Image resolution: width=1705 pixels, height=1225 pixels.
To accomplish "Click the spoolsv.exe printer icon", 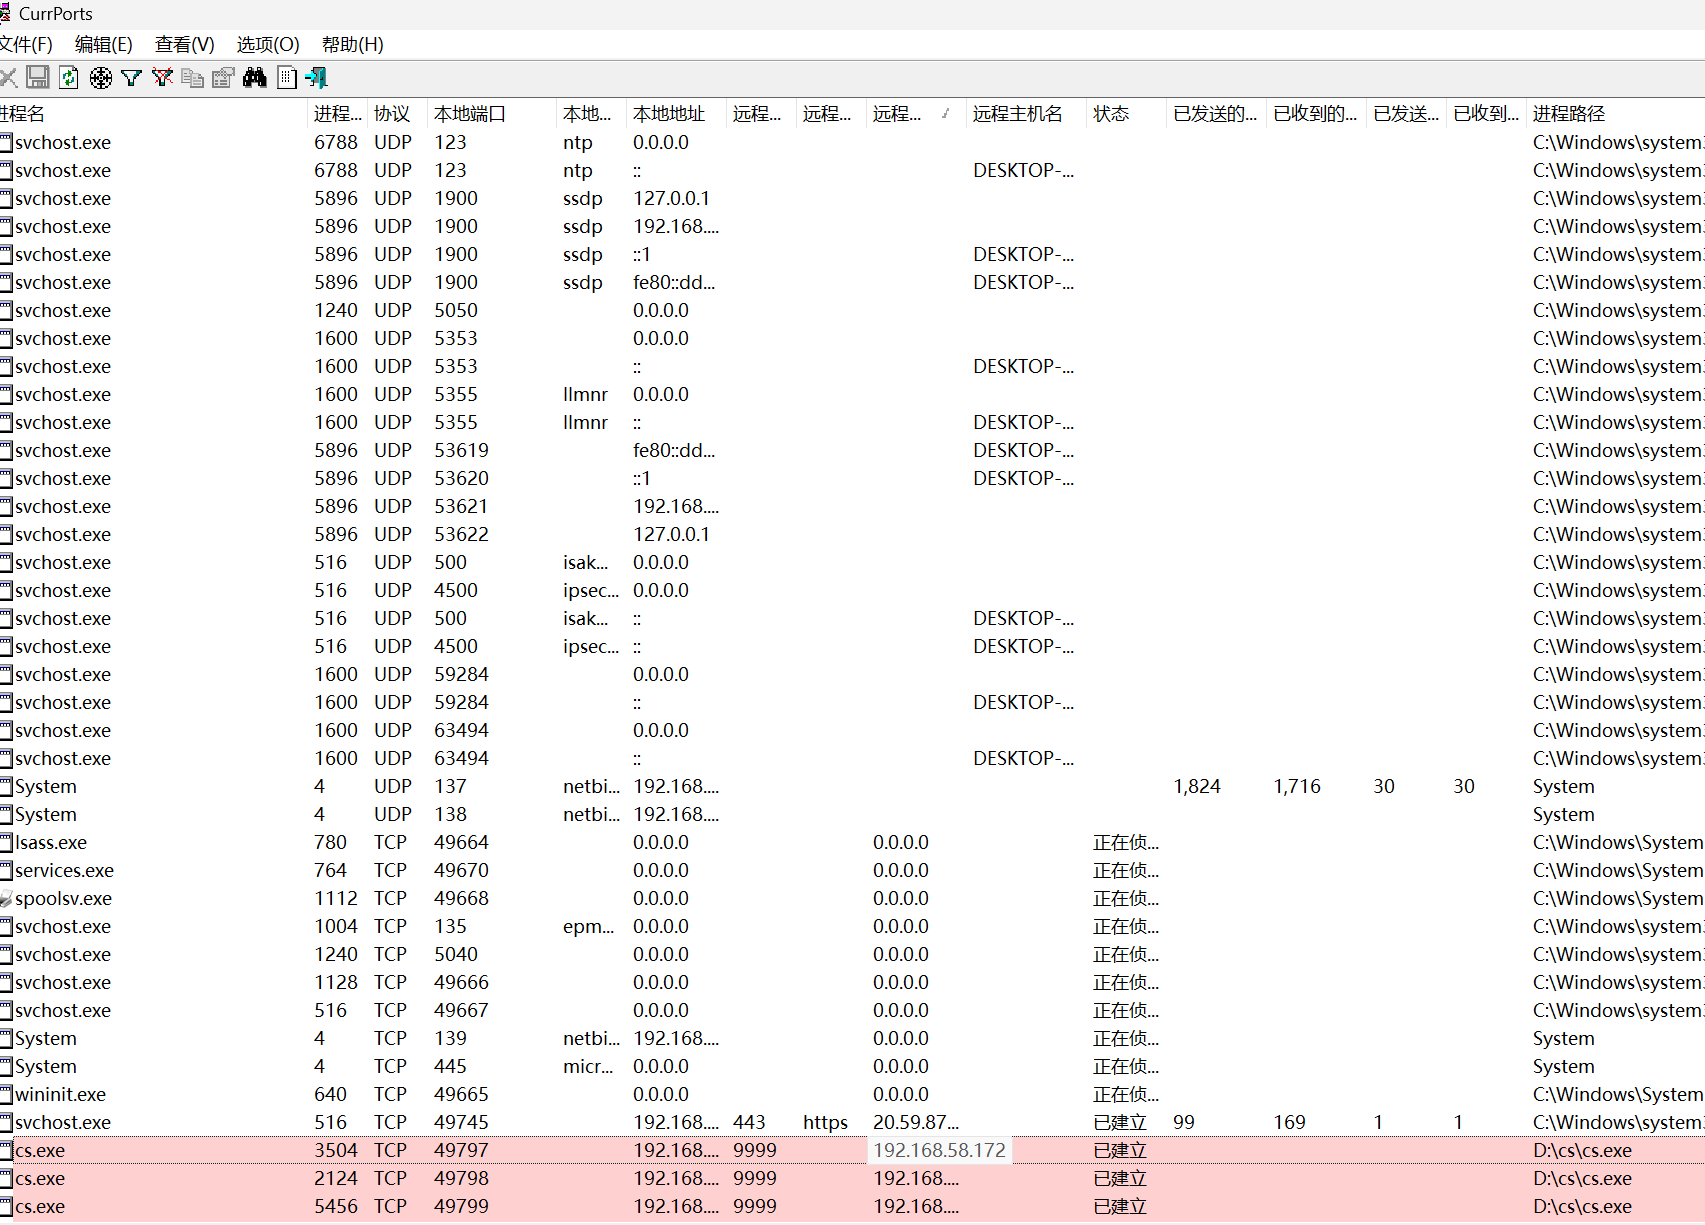I will tap(6, 898).
